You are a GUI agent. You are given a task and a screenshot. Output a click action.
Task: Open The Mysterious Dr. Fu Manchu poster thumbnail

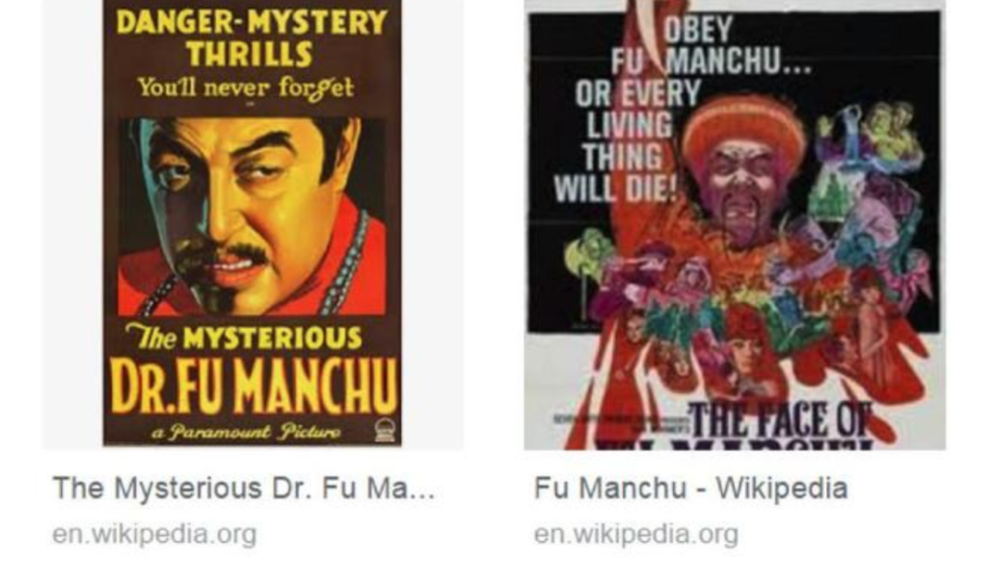point(253,223)
